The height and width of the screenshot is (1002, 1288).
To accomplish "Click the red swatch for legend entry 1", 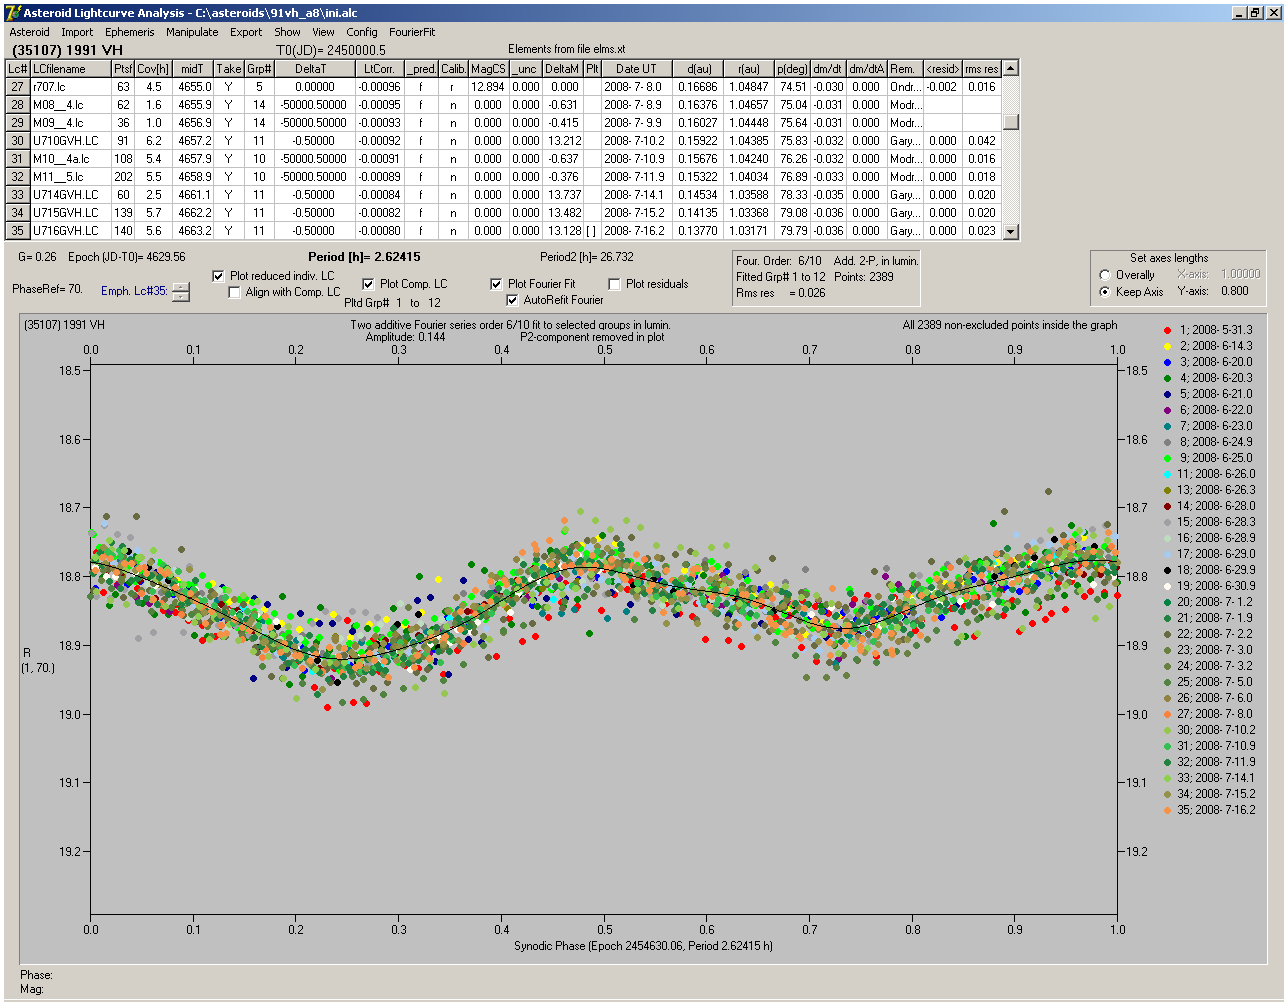I will click(1168, 330).
